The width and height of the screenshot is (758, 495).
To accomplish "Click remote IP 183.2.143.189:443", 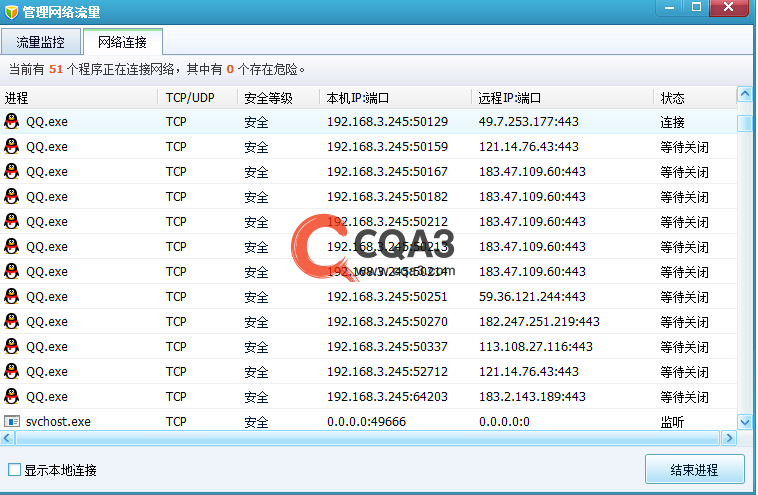I will [532, 396].
